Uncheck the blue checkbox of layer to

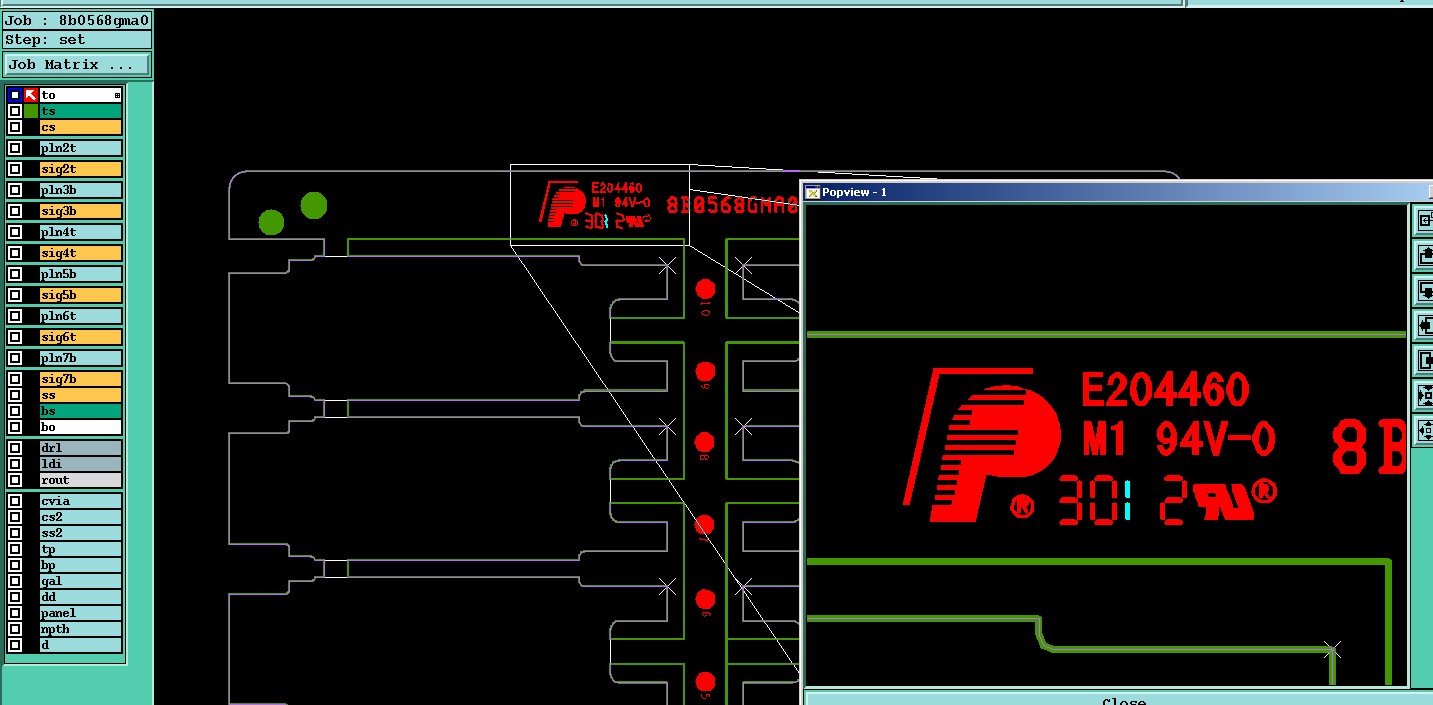pyautogui.click(x=15, y=95)
